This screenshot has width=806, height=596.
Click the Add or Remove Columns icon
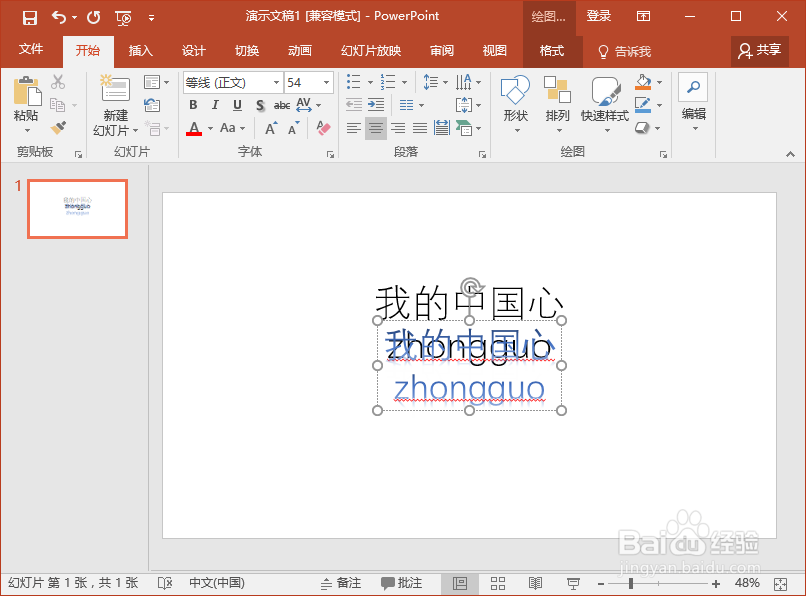pos(407,105)
